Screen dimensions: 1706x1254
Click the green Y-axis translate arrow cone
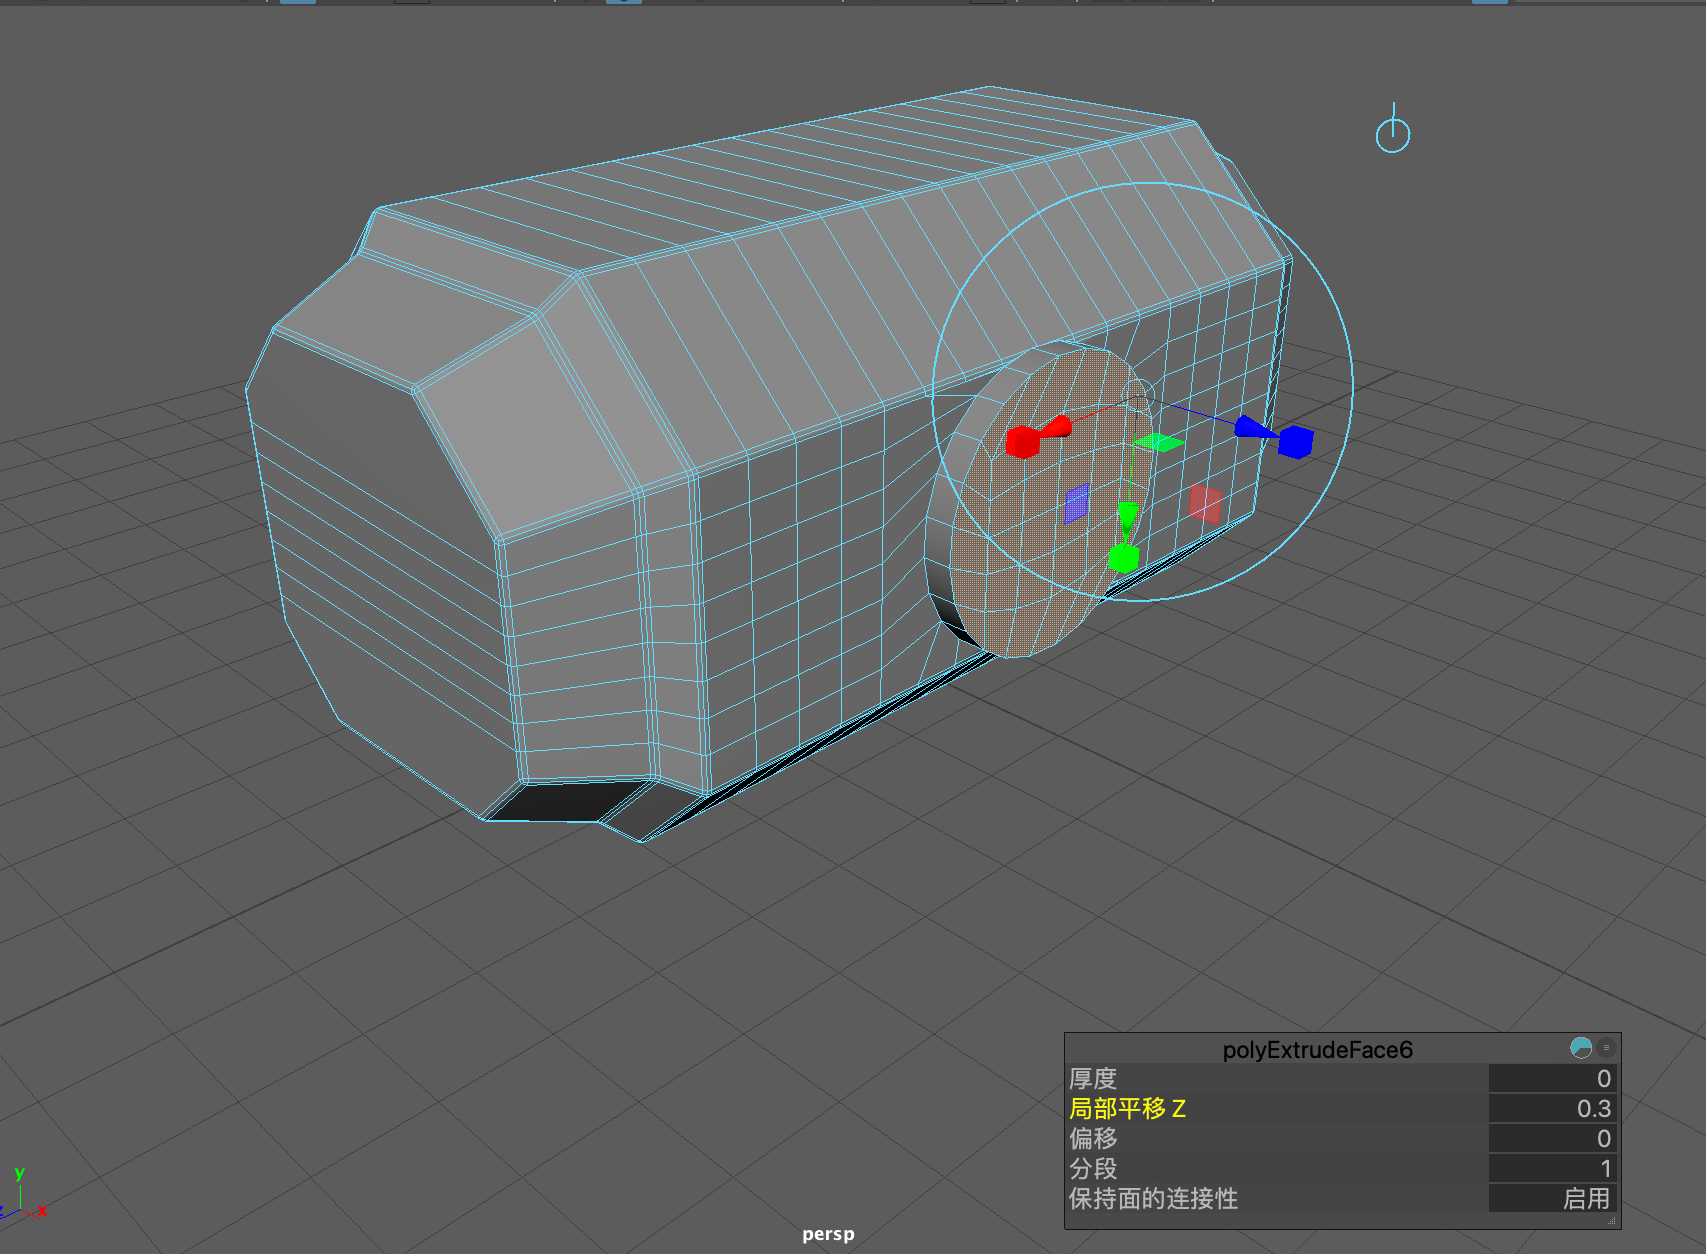click(1127, 517)
